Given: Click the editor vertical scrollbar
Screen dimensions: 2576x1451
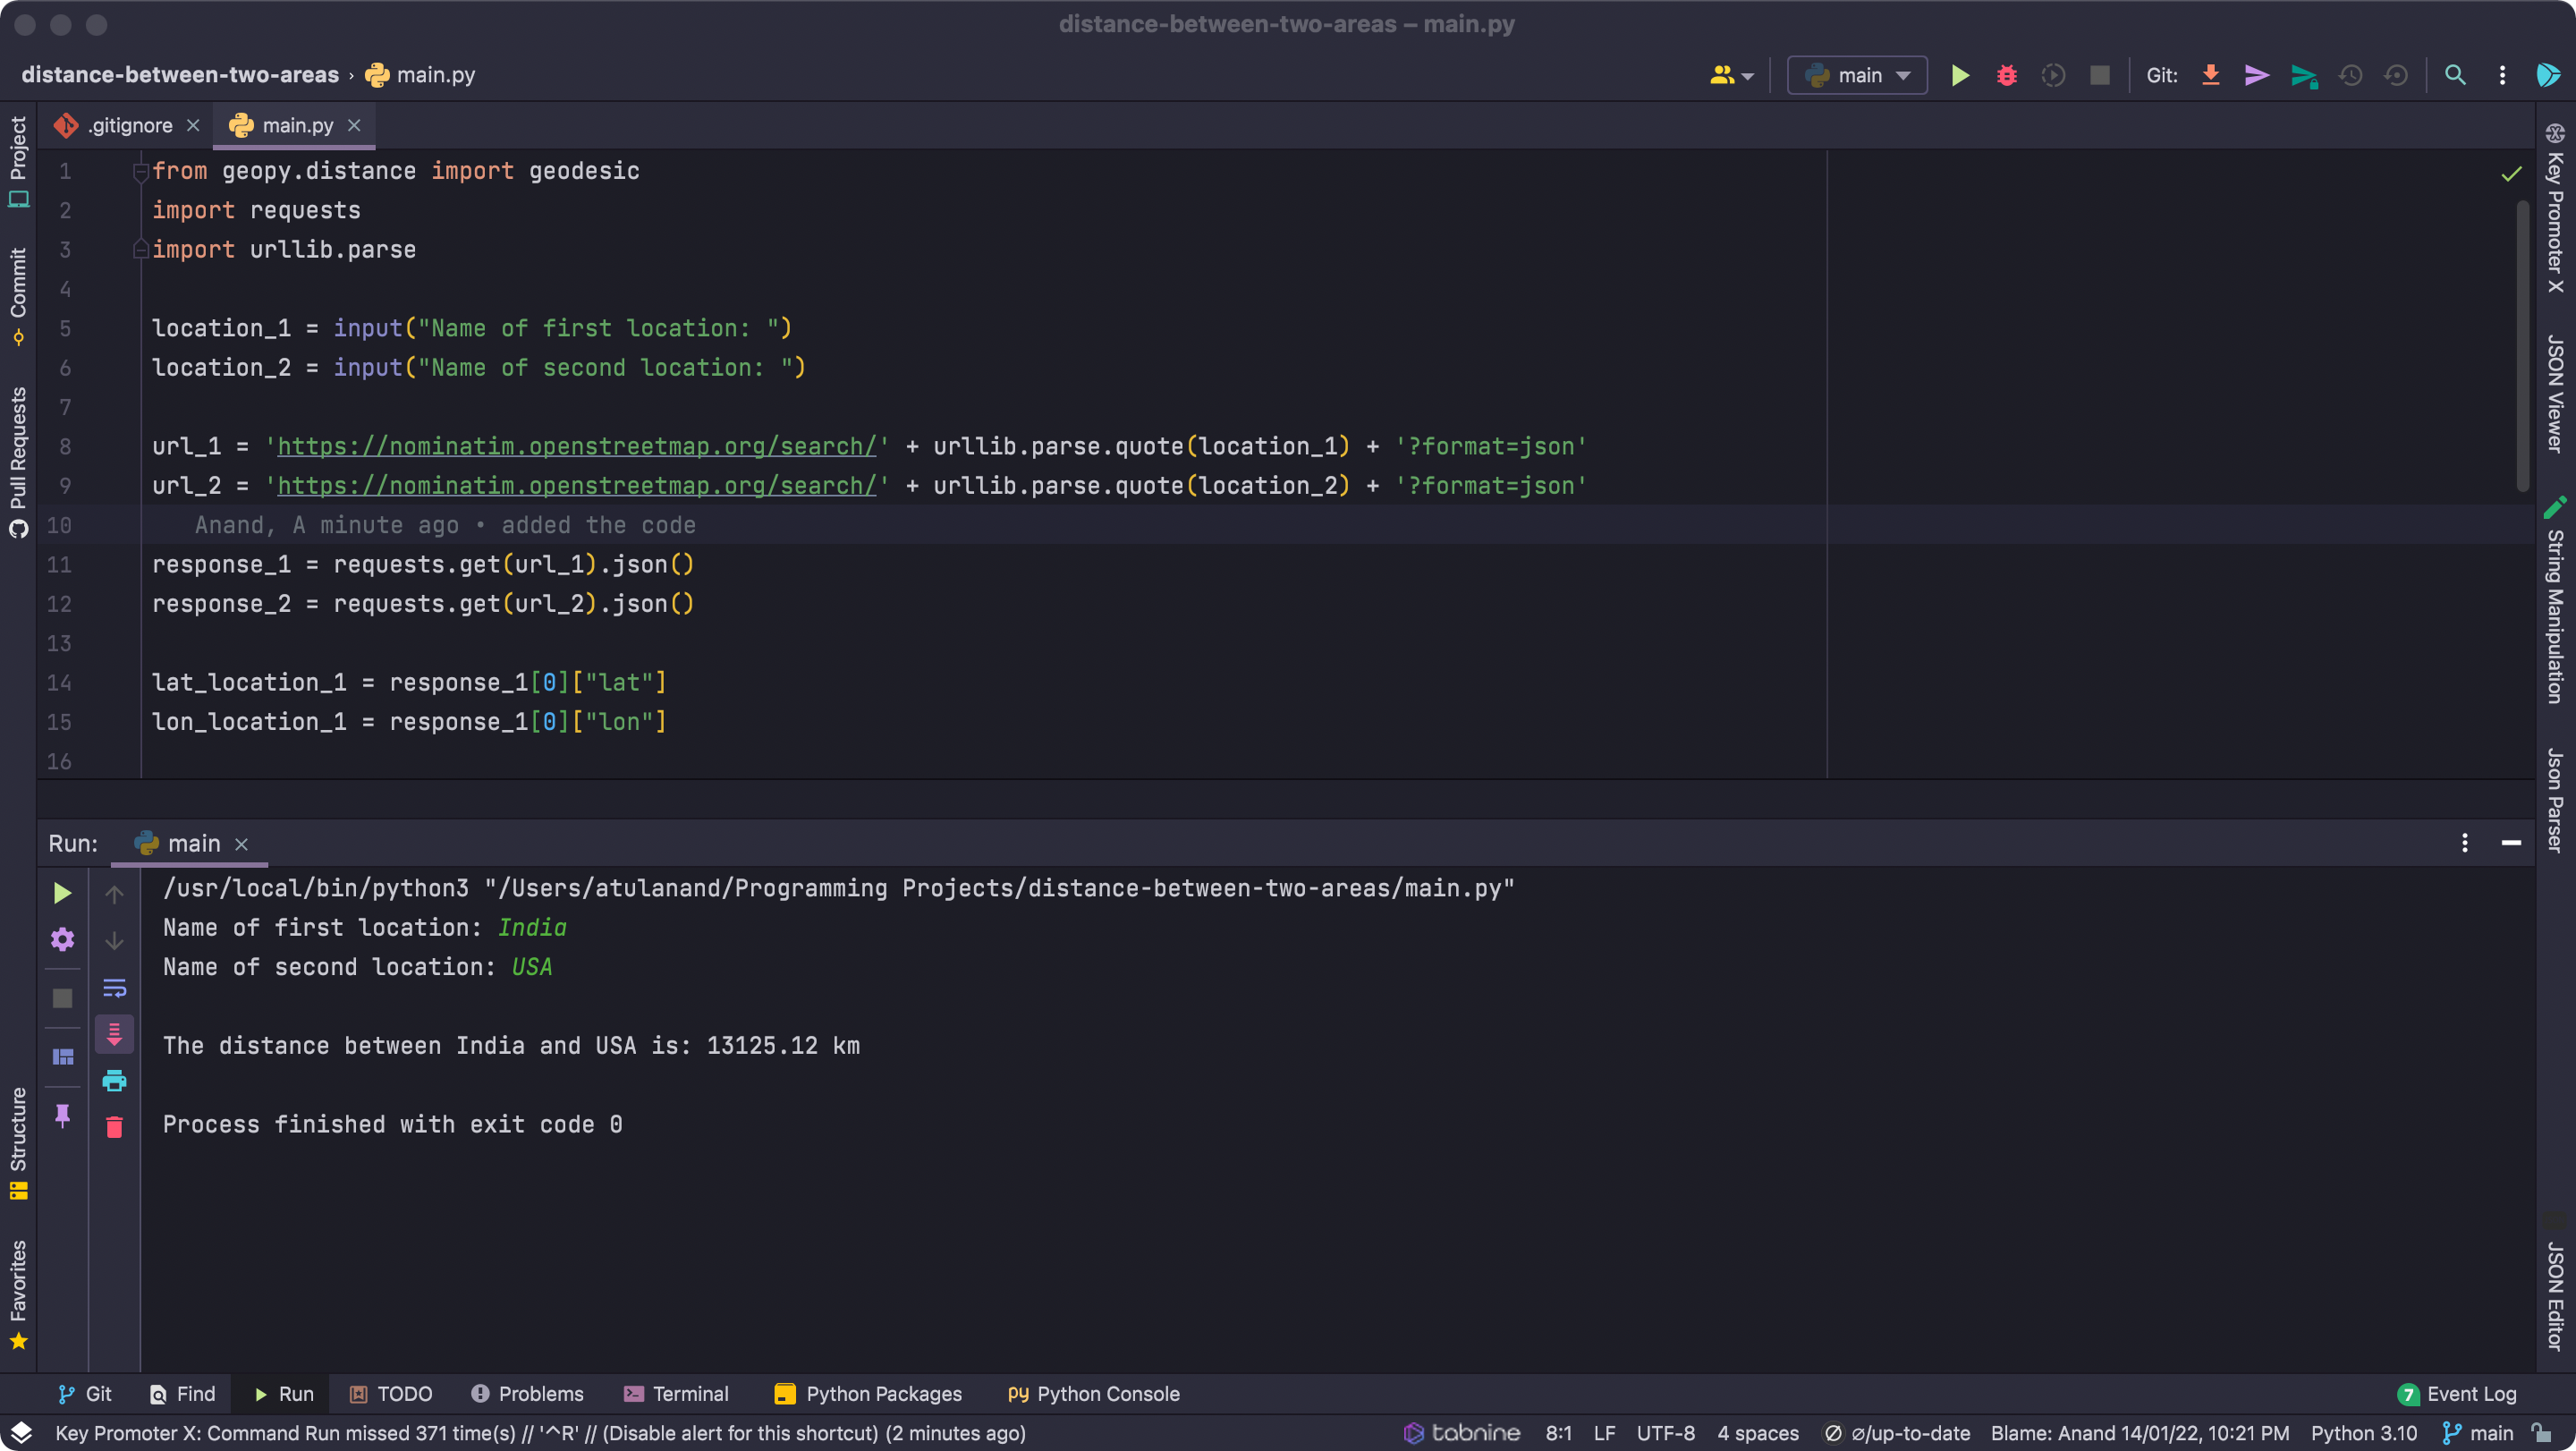Looking at the screenshot, I should click(2522, 345).
